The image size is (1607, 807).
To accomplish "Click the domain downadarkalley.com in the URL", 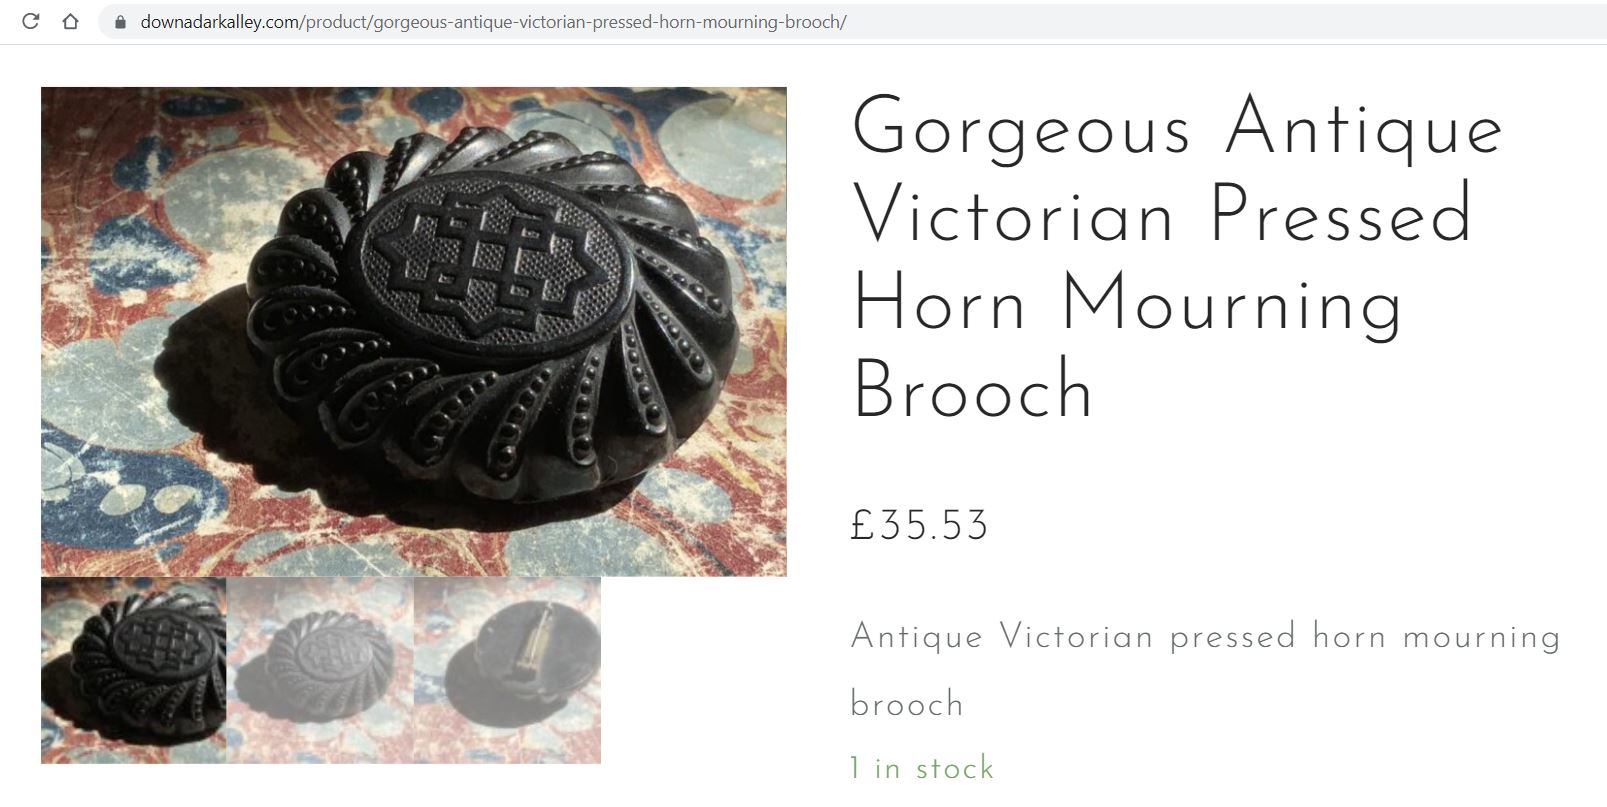I will click(x=220, y=22).
